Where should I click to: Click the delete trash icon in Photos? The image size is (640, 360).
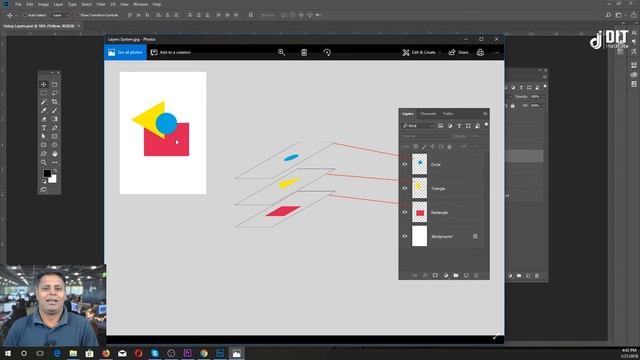304,52
